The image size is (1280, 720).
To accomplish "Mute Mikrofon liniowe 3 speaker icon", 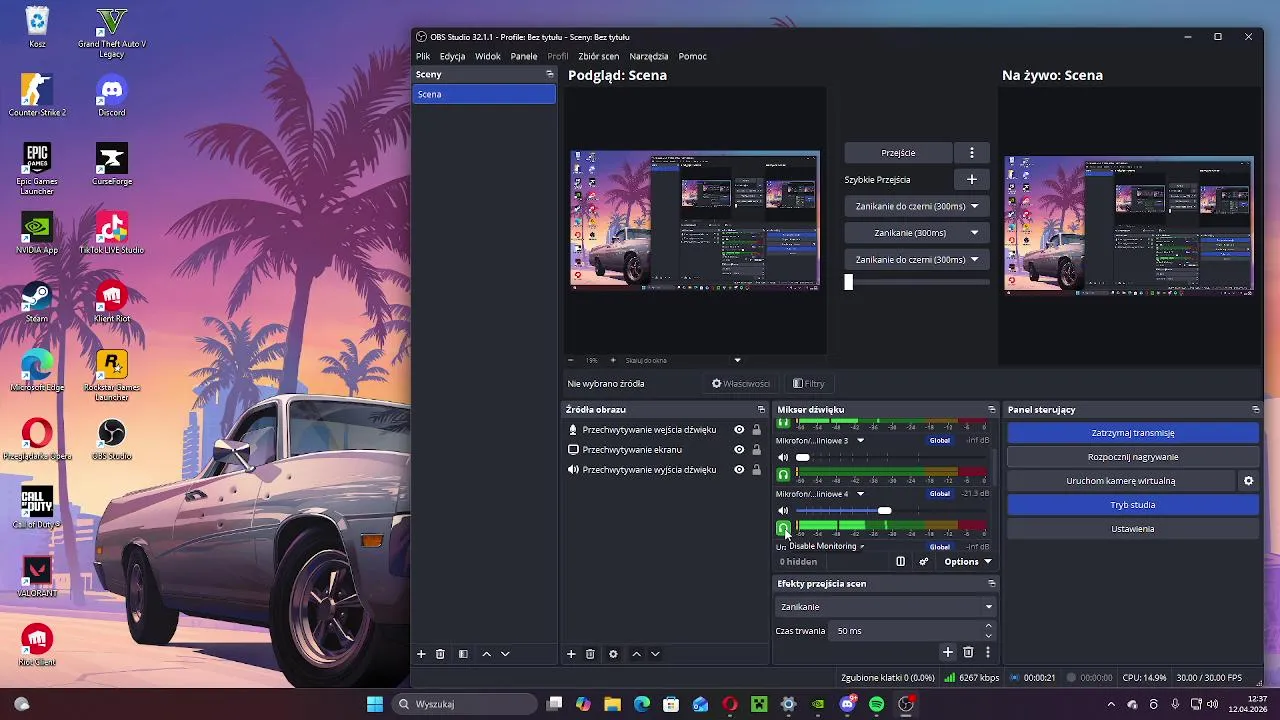I will click(783, 458).
